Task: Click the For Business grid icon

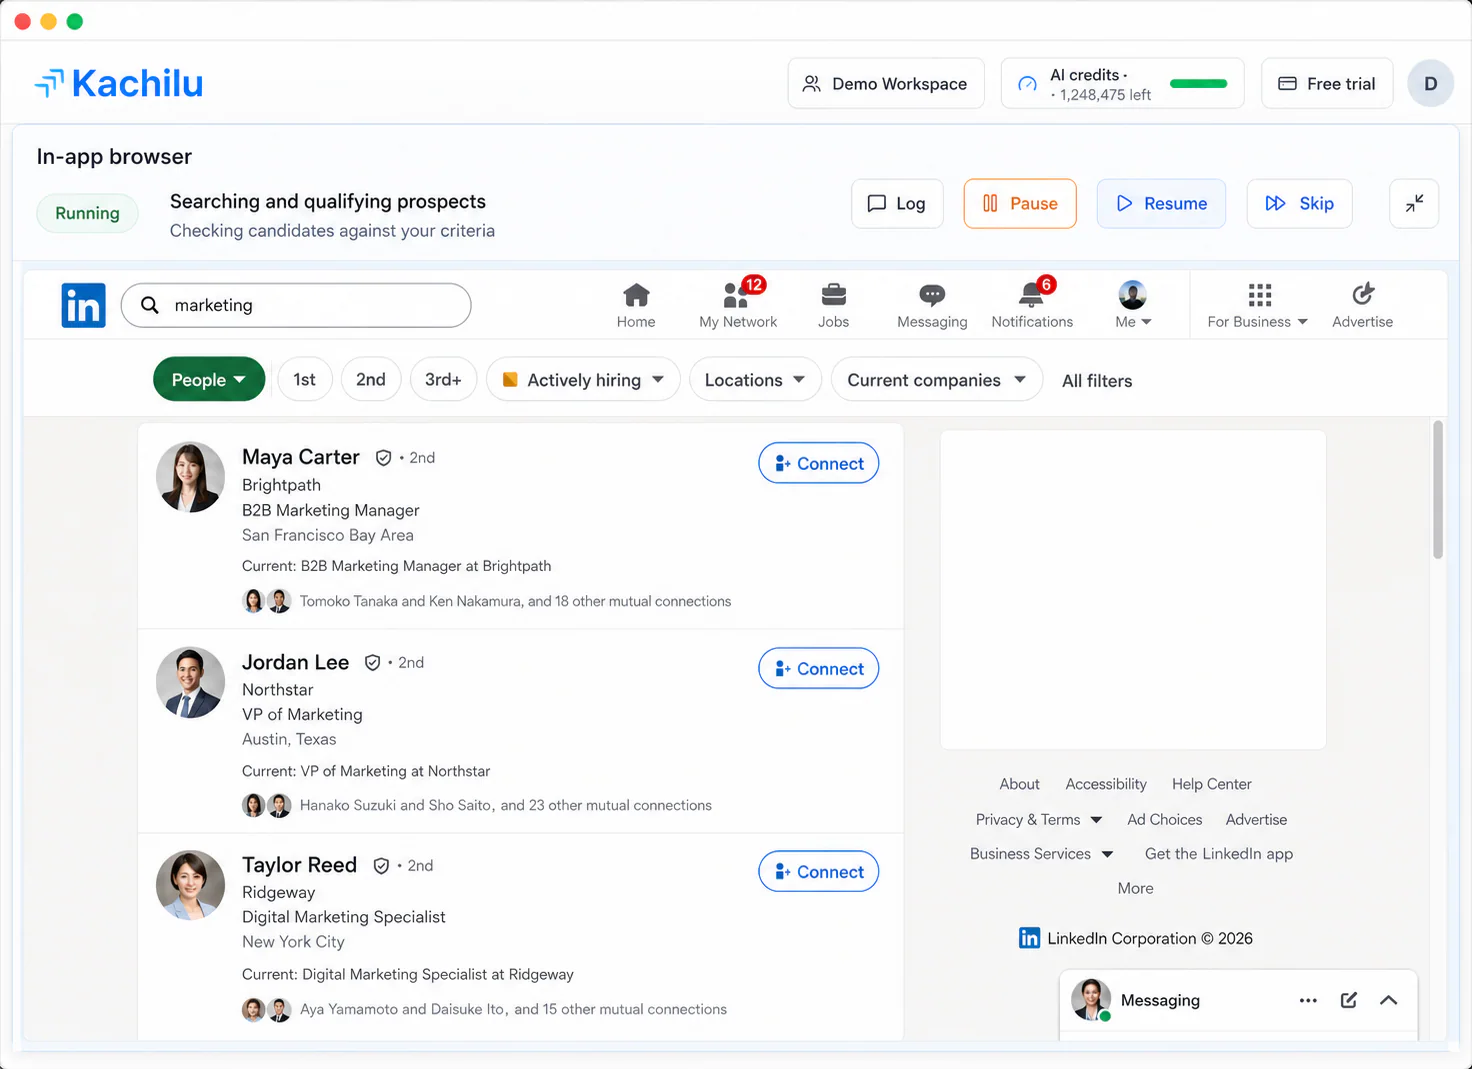Action: point(1260,295)
